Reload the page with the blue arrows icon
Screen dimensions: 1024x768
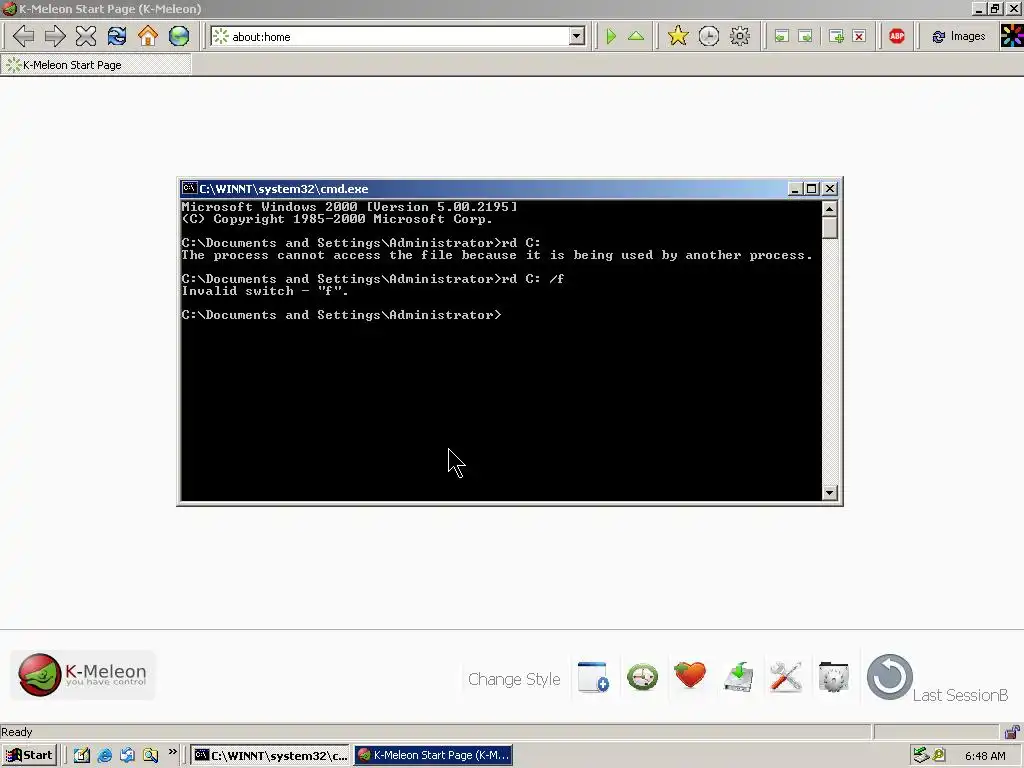click(117, 36)
